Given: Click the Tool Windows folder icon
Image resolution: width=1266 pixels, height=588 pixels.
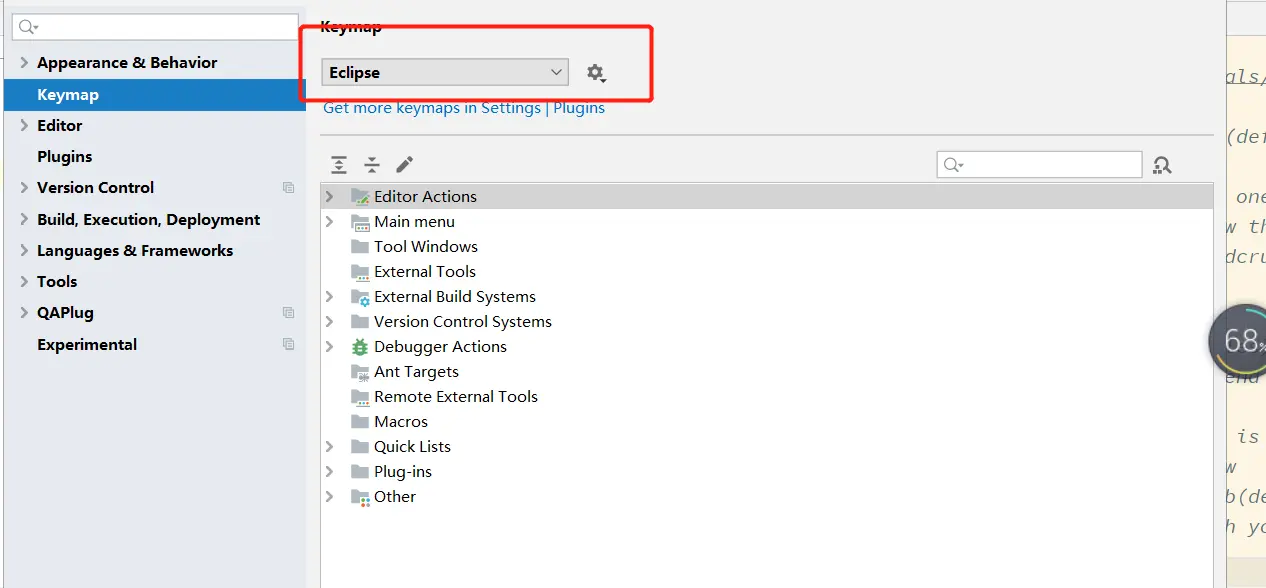Looking at the screenshot, I should tap(360, 247).
